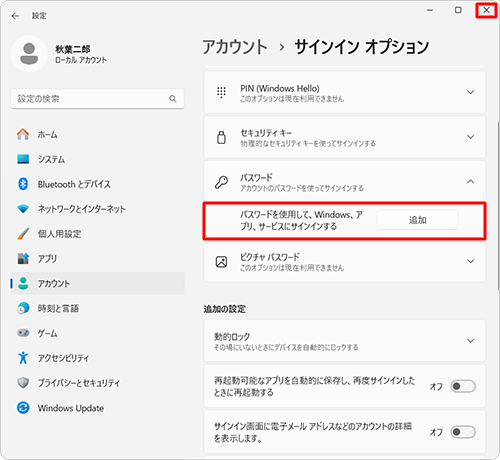Open アクセシビリティ settings category
The image size is (500, 460).
pos(97,358)
